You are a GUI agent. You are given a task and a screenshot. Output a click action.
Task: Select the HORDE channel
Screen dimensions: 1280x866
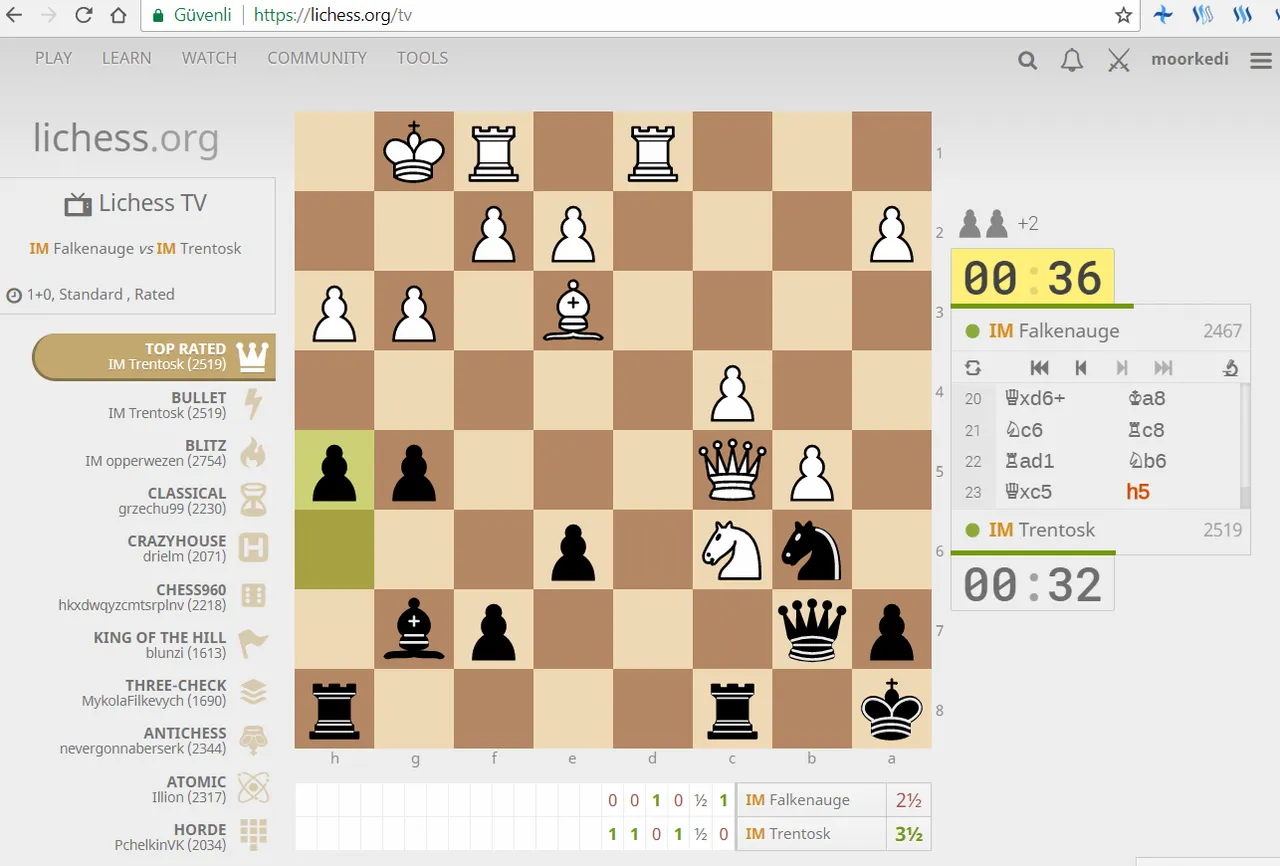(x=155, y=837)
